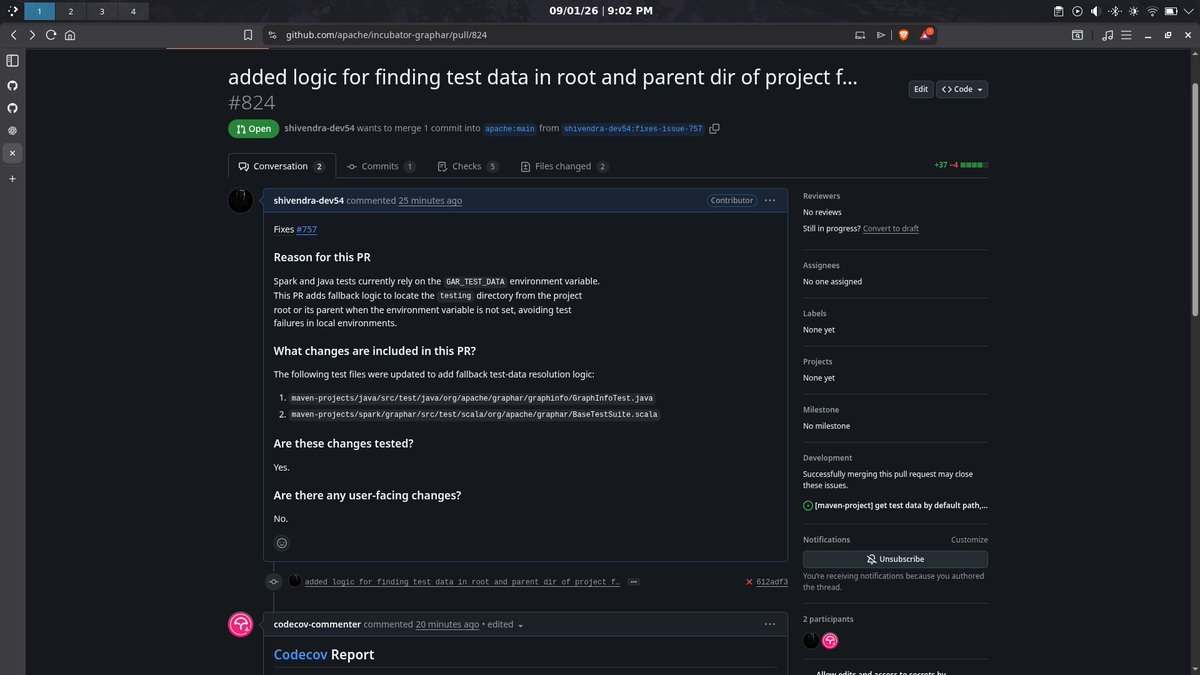Click codecov participant avatar in sidebar

[830, 641]
